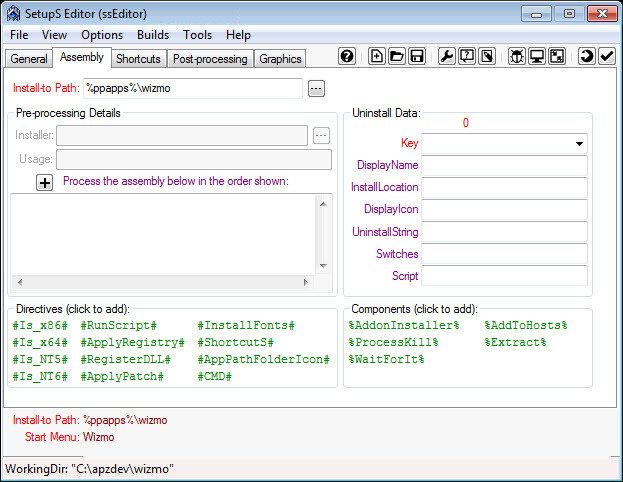Viewport: 623px width, 482px height.
Task: Click the assembly list right scroll arrow
Action: 306,282
